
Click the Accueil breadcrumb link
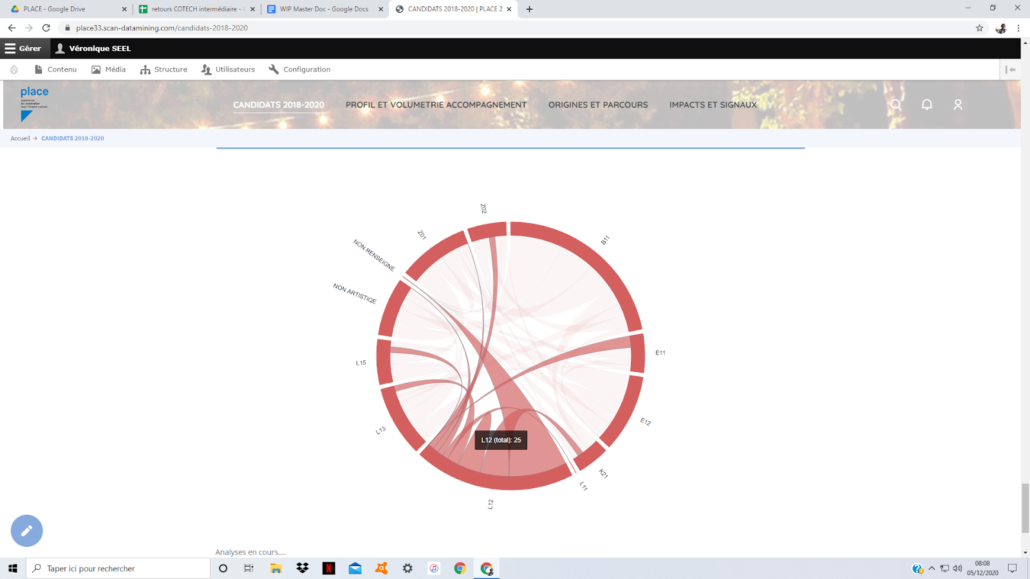tap(20, 138)
